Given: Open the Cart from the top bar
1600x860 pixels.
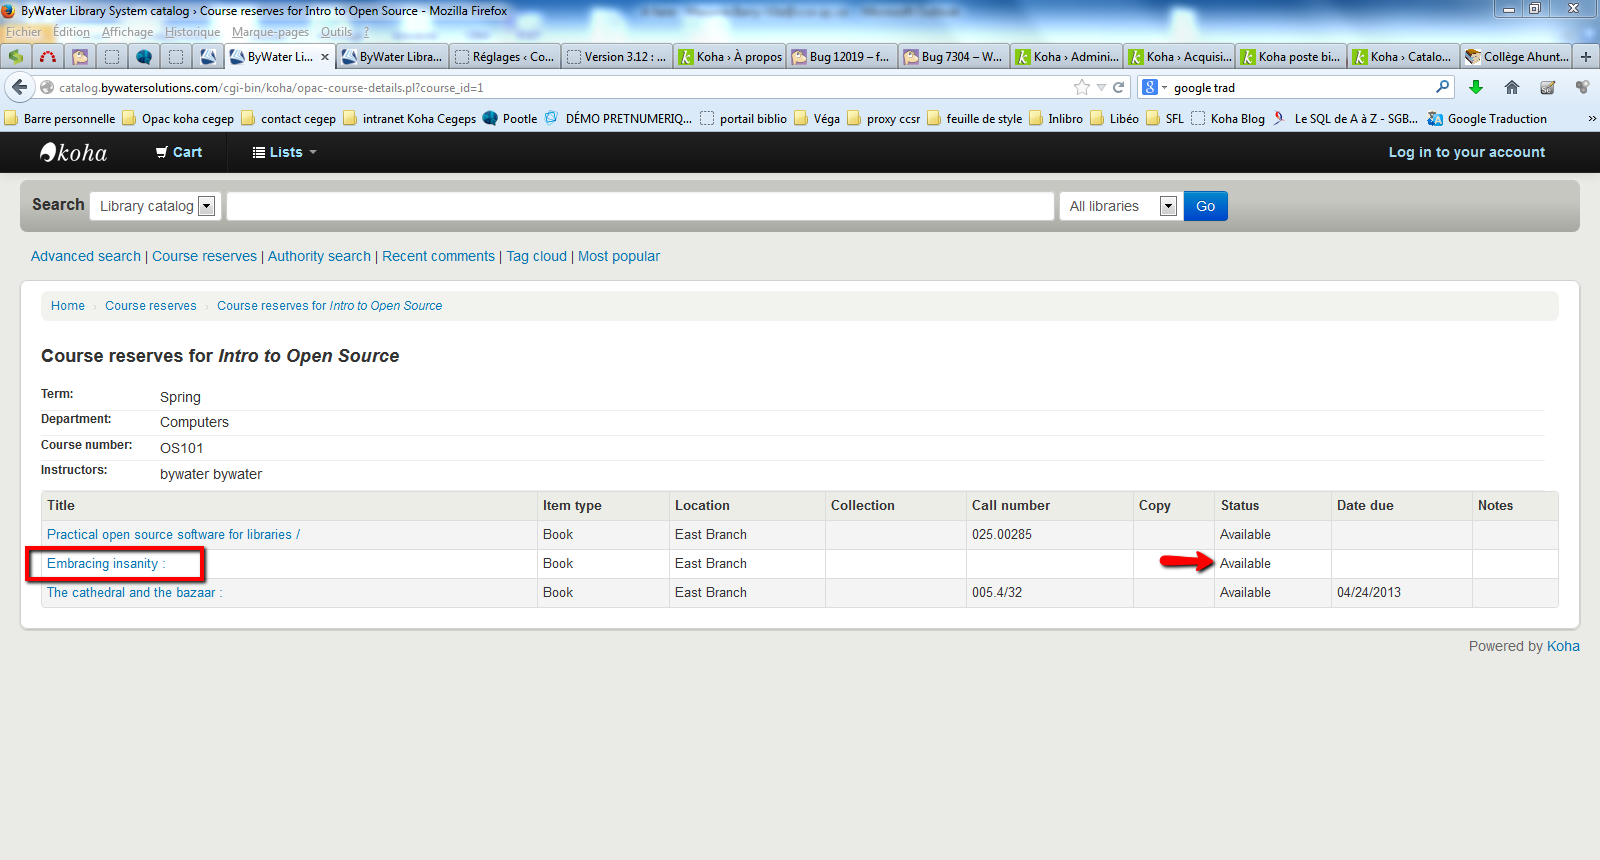Looking at the screenshot, I should point(179,152).
